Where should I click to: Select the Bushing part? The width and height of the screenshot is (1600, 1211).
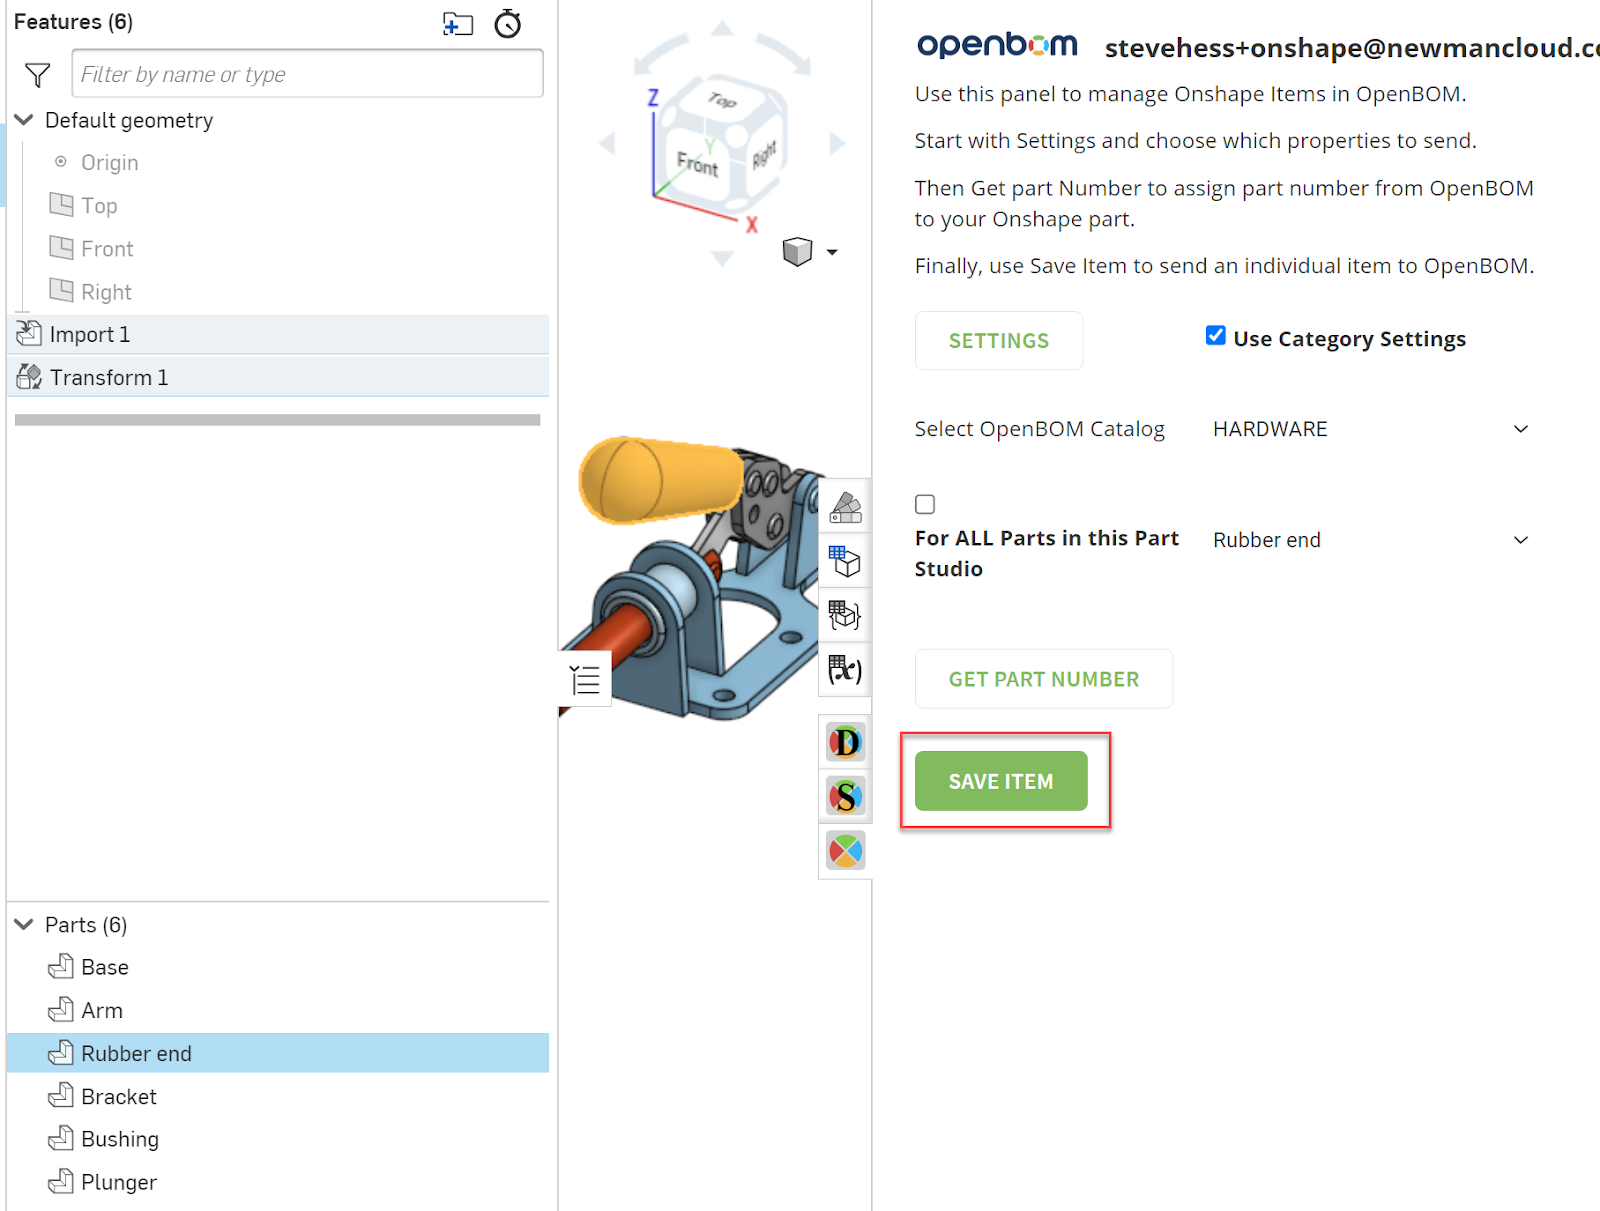(x=278, y=1139)
